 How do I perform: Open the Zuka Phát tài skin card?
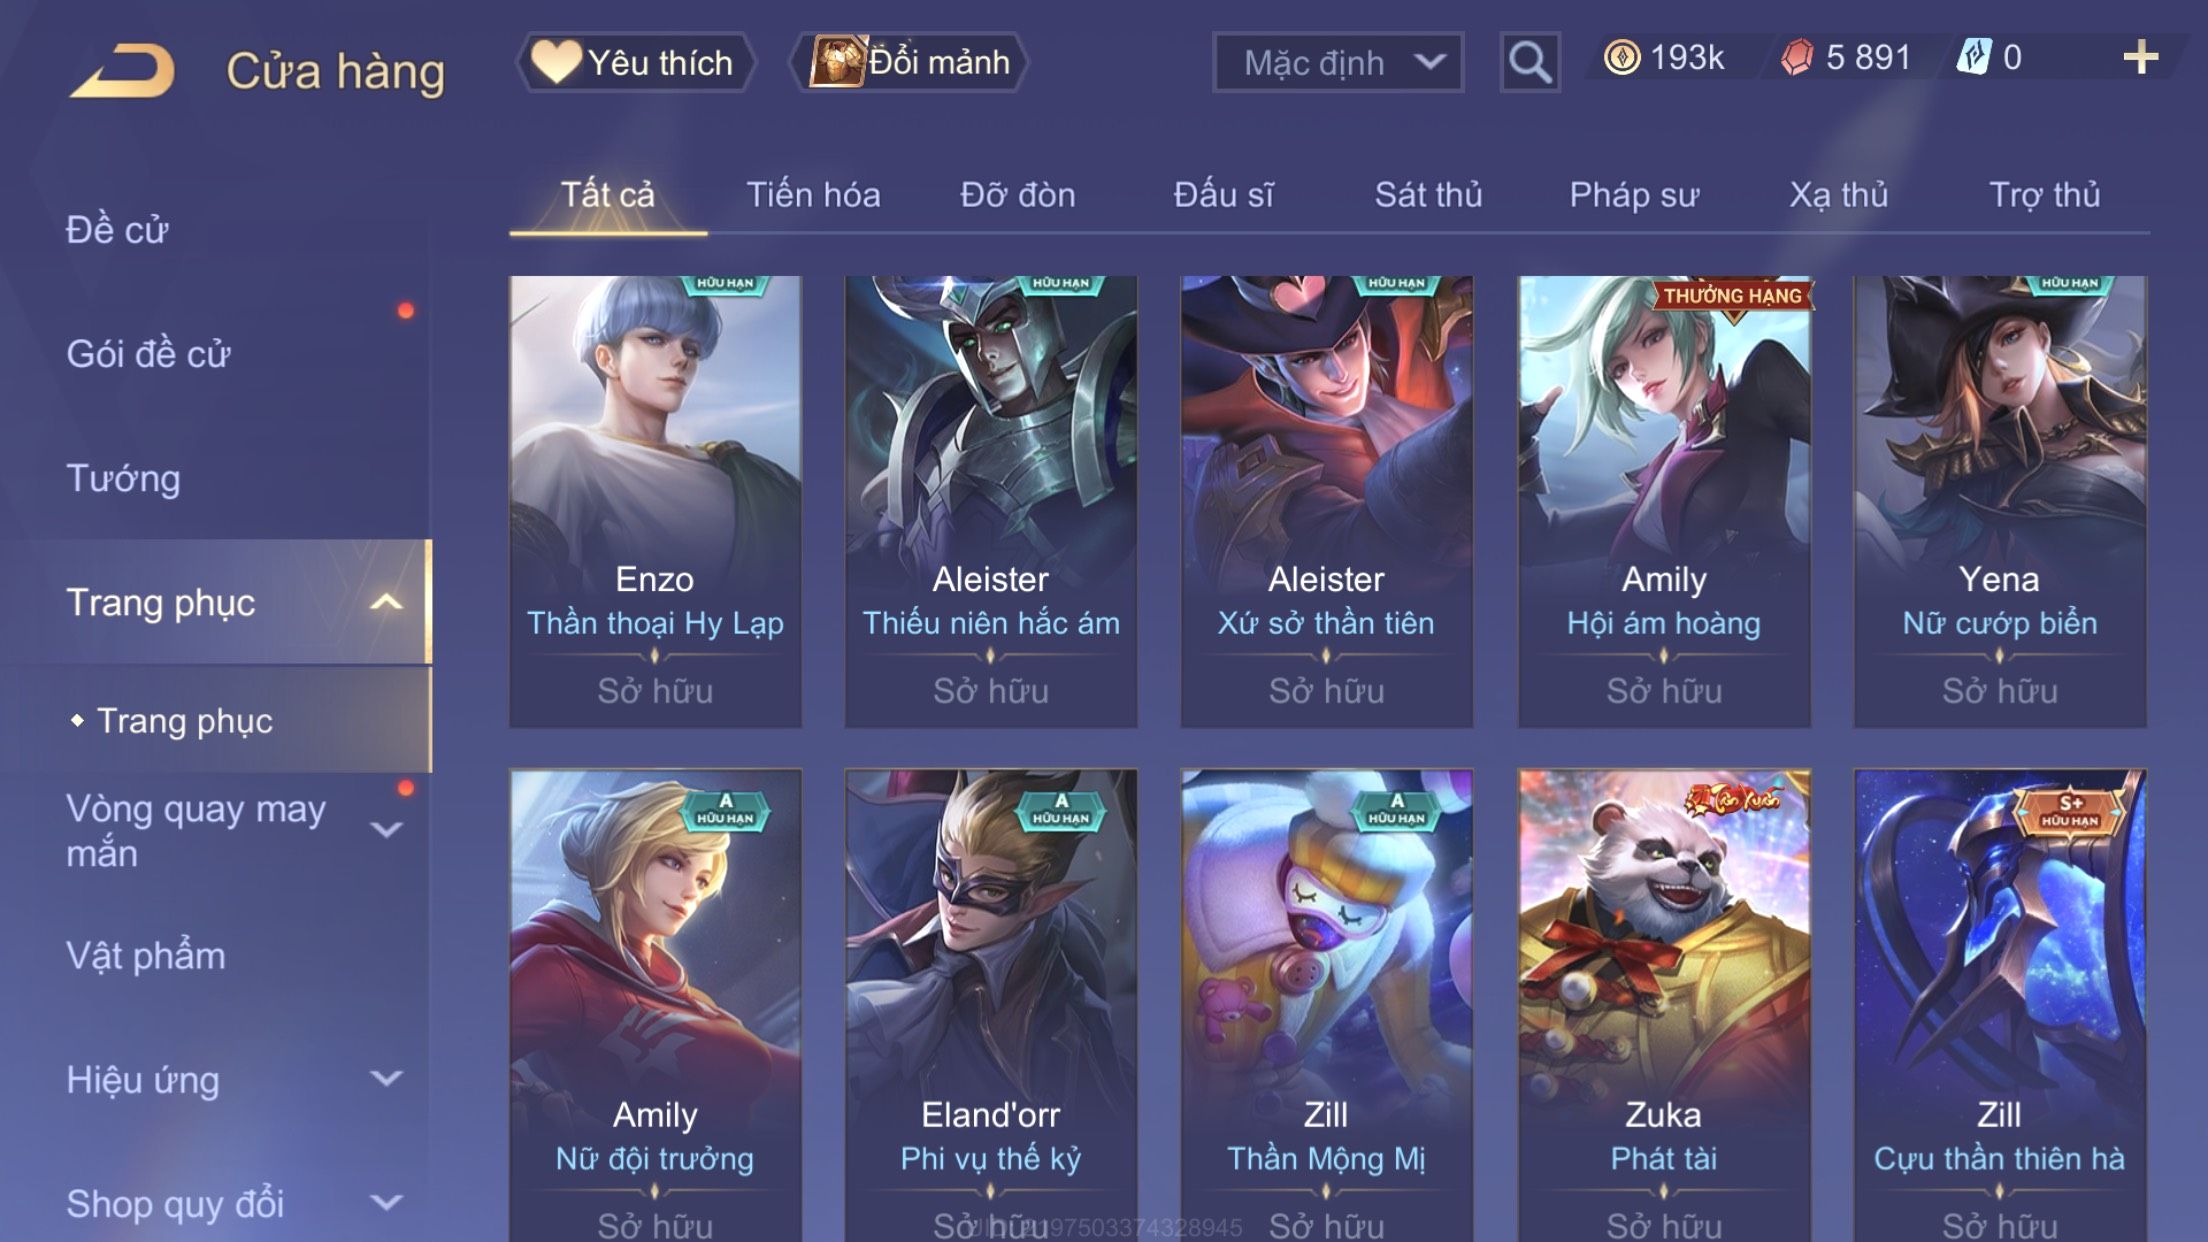pos(1664,1005)
